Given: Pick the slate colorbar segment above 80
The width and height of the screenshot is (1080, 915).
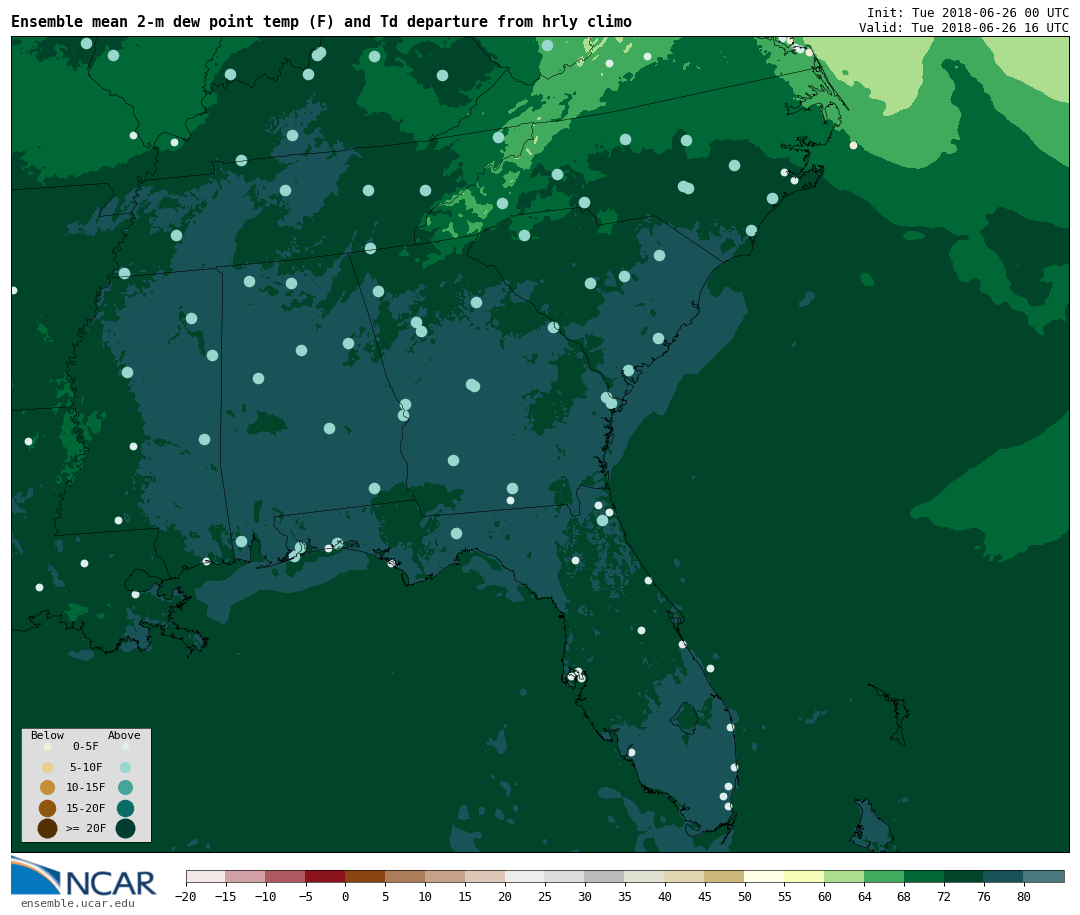Looking at the screenshot, I should coord(1044,876).
